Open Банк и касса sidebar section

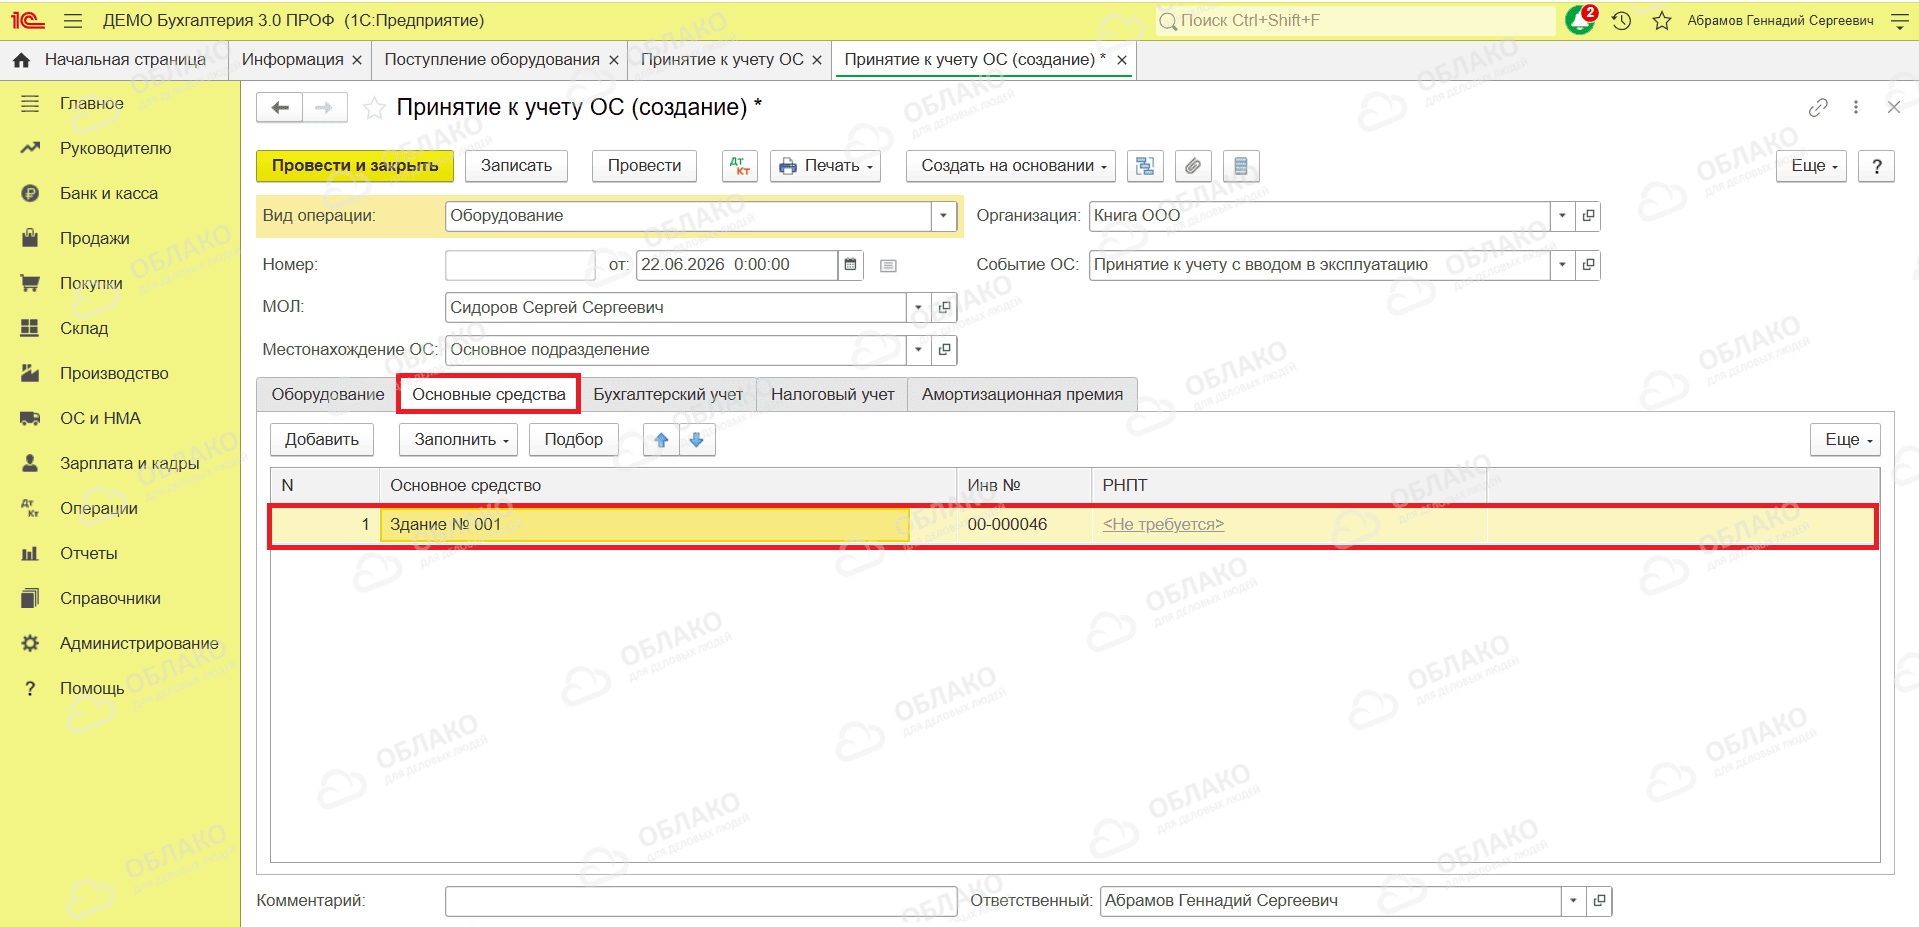pyautogui.click(x=109, y=194)
